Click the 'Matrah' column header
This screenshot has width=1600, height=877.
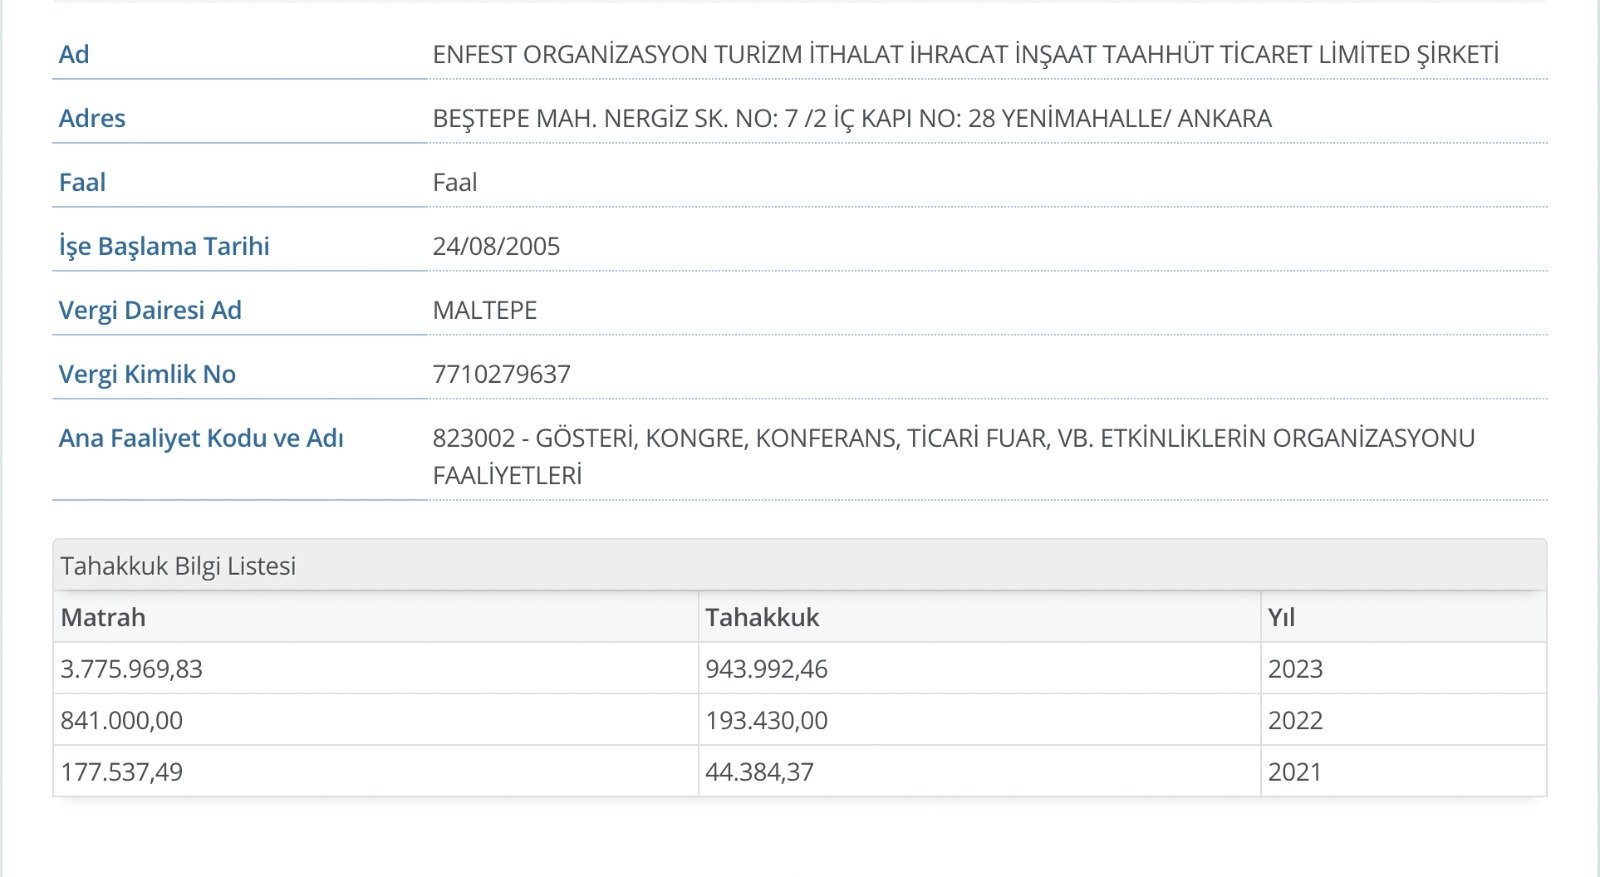375,617
